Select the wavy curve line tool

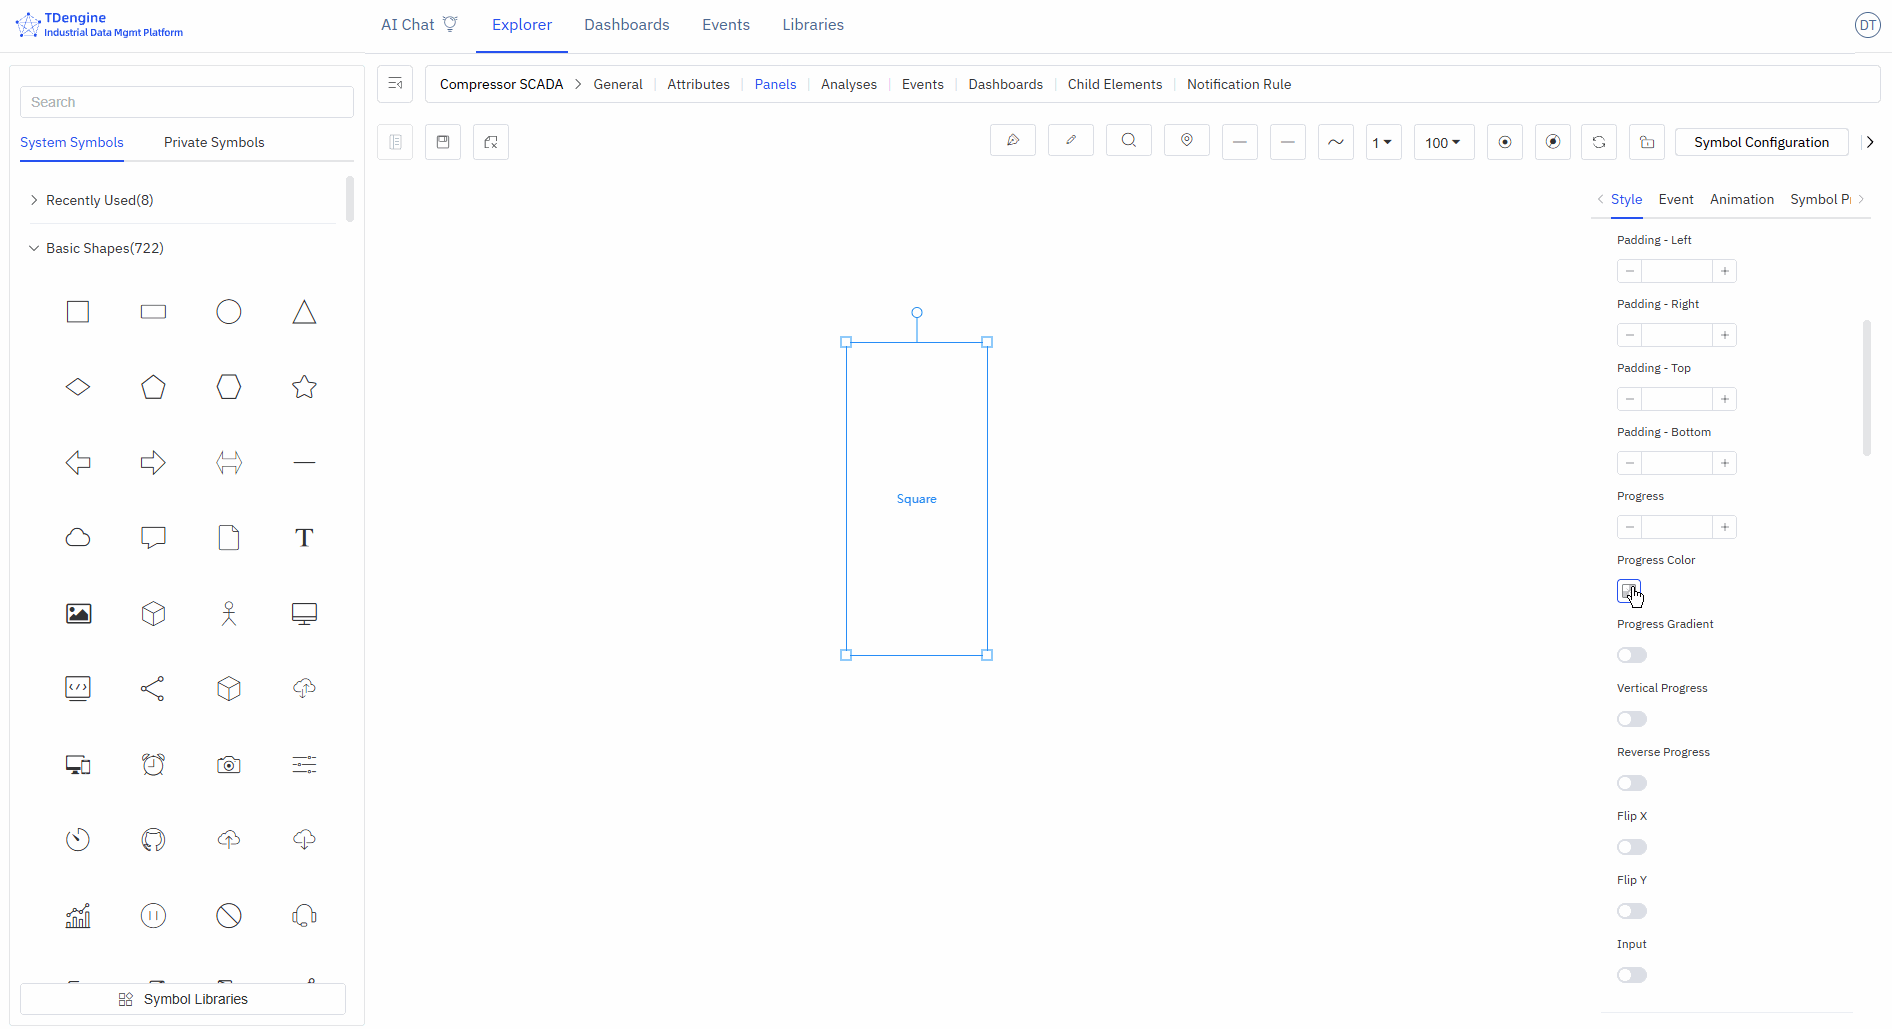click(x=1335, y=141)
